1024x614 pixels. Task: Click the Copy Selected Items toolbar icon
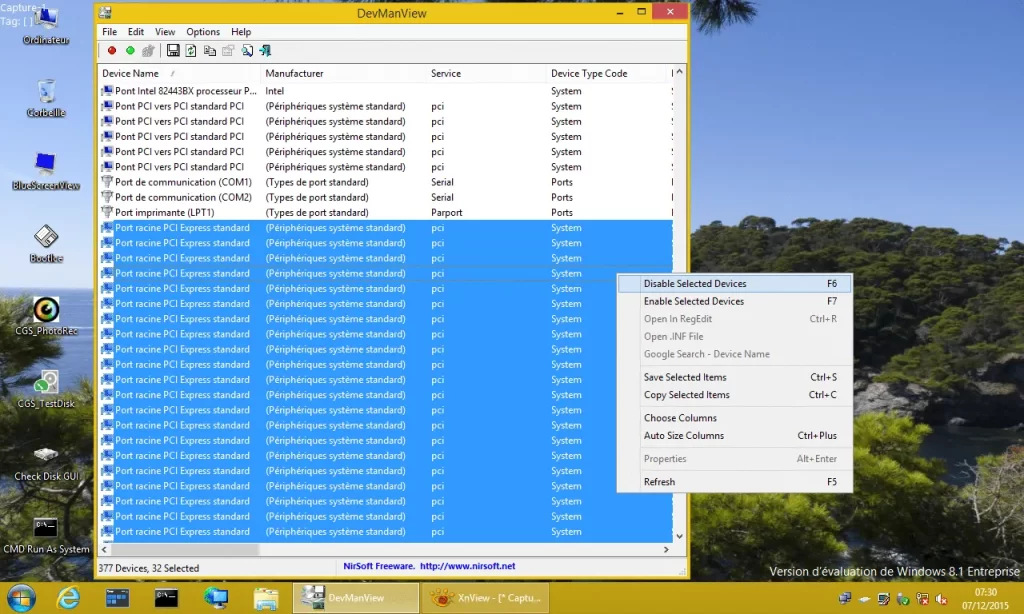coord(210,50)
